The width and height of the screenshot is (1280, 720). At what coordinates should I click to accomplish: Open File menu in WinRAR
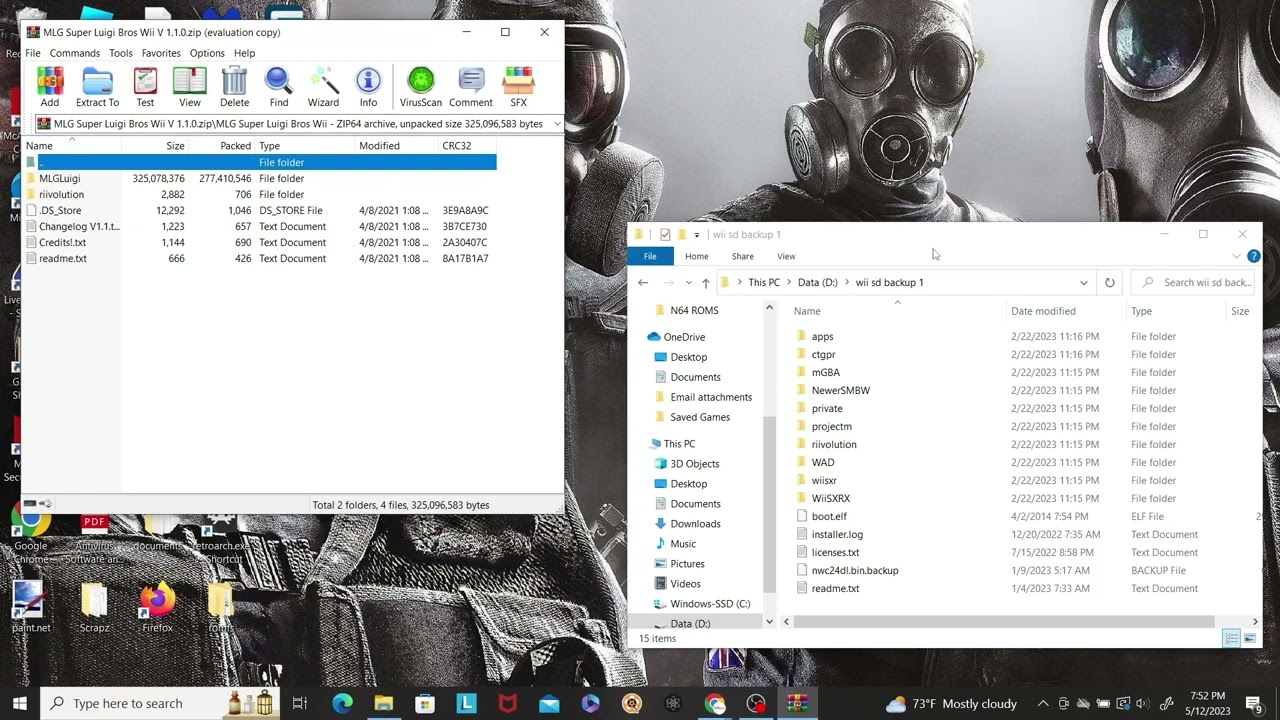pos(33,53)
